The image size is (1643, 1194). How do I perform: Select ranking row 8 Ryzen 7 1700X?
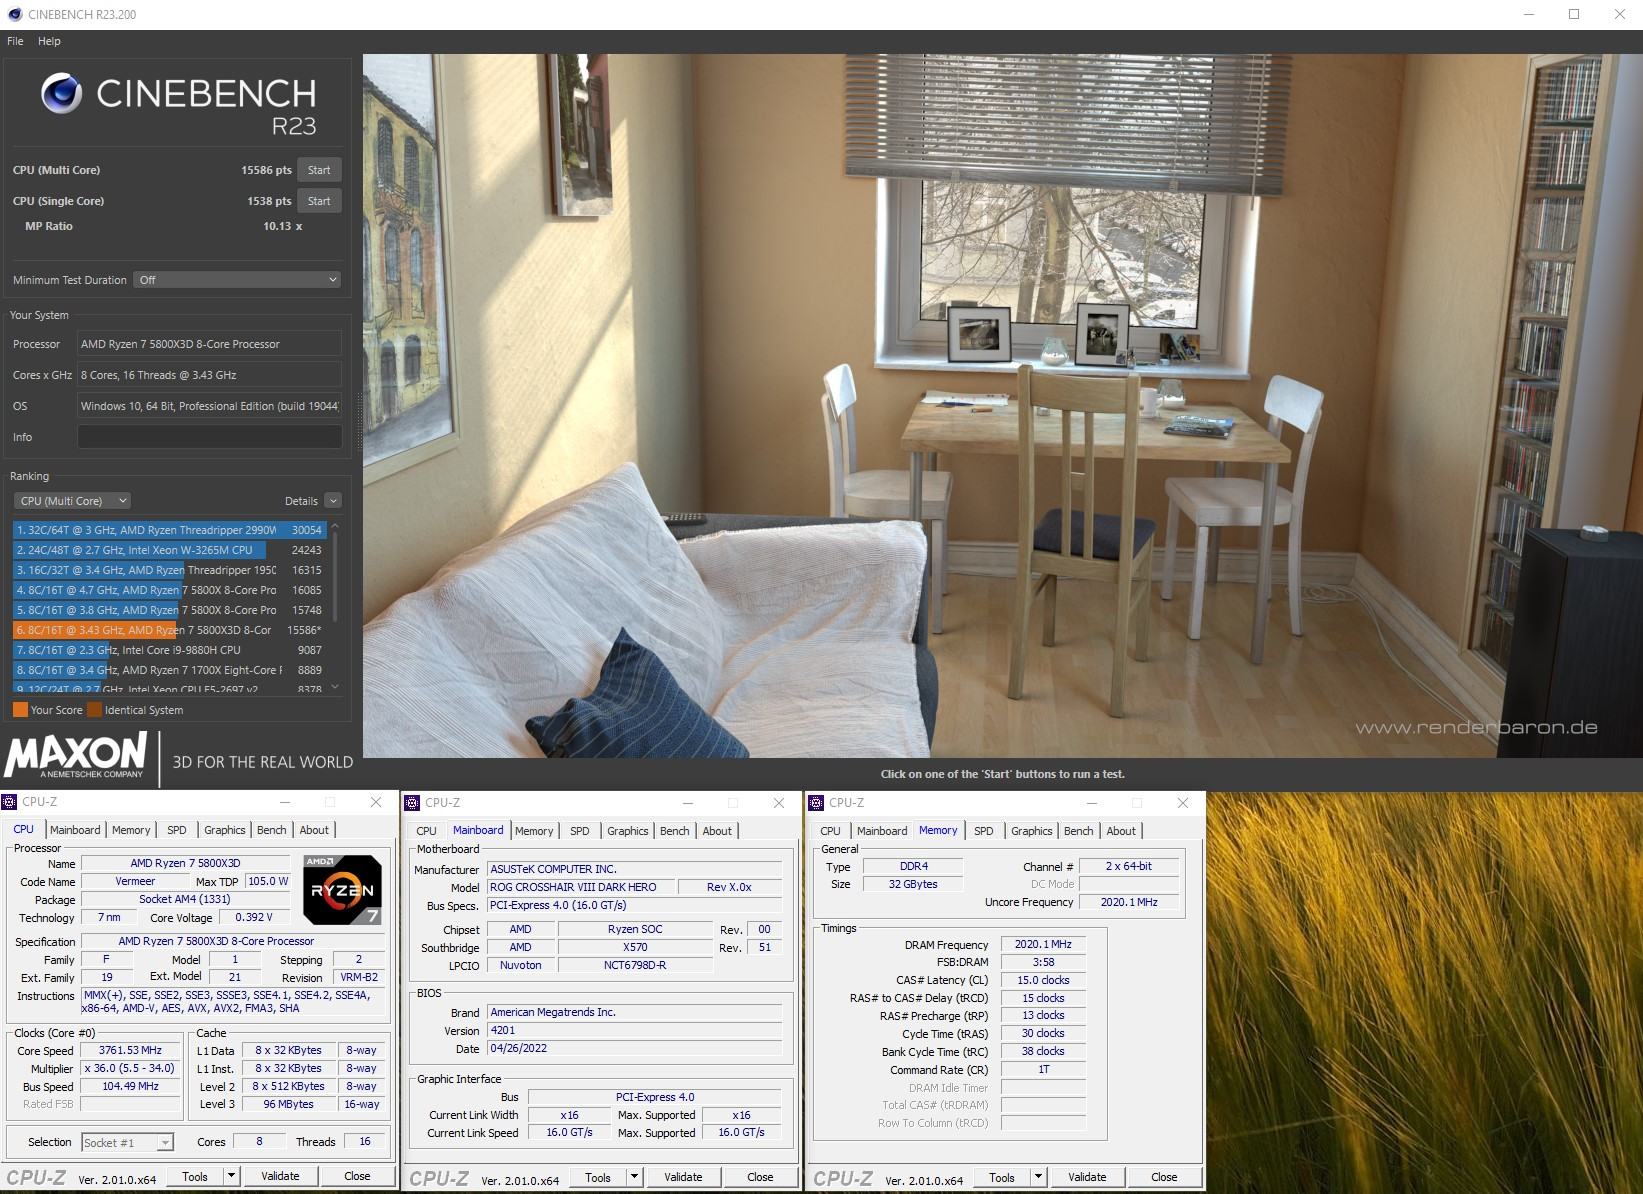(x=169, y=670)
